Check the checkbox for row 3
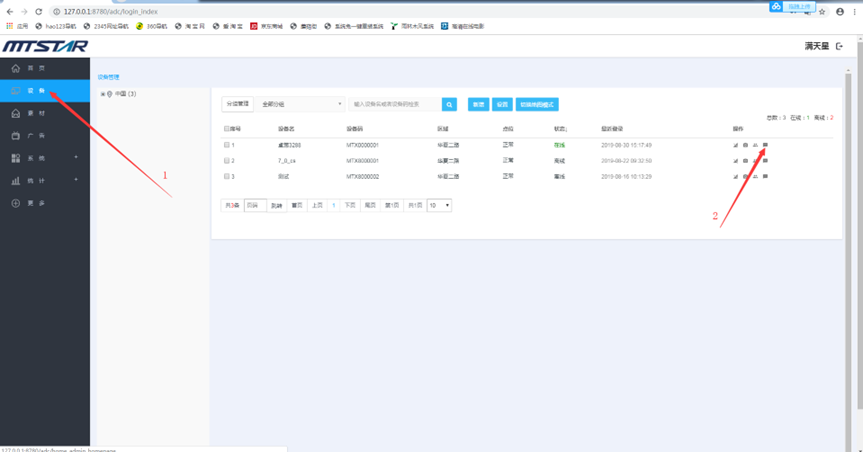The height and width of the screenshot is (452, 863). [x=228, y=176]
